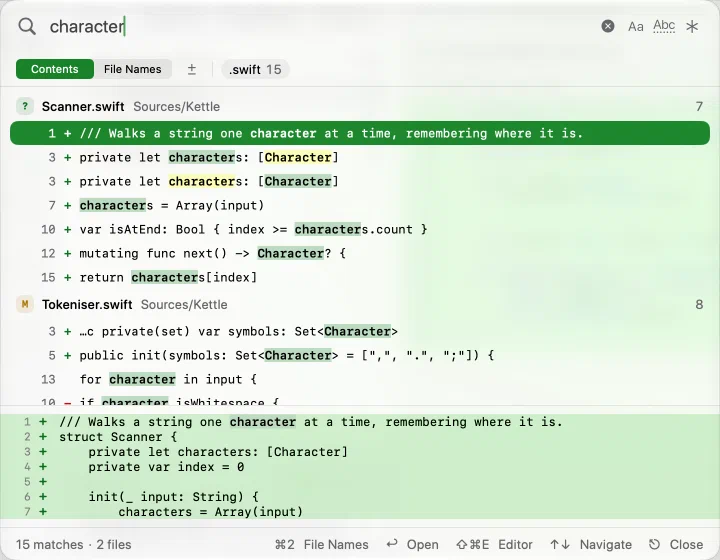Screen dimensions: 720x560
Task: Clear the search field with the X icon
Action: [608, 26]
